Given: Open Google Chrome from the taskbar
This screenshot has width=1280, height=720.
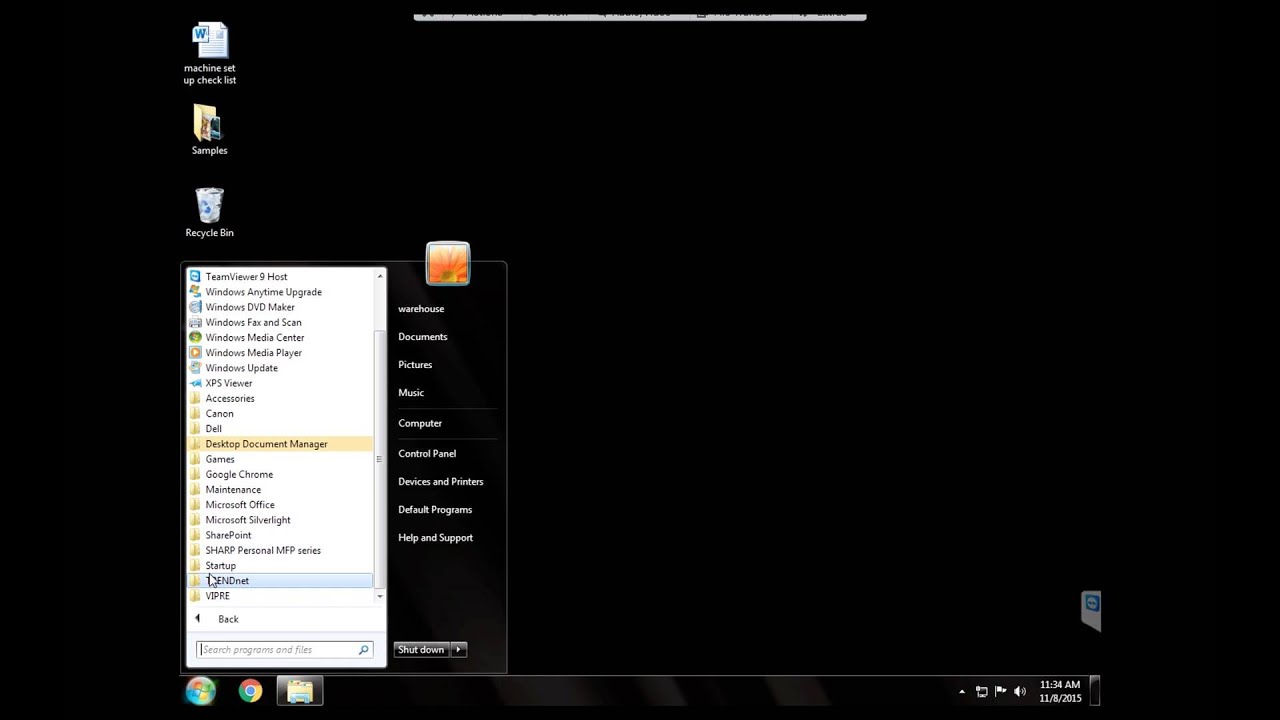Looking at the screenshot, I should click(250, 691).
